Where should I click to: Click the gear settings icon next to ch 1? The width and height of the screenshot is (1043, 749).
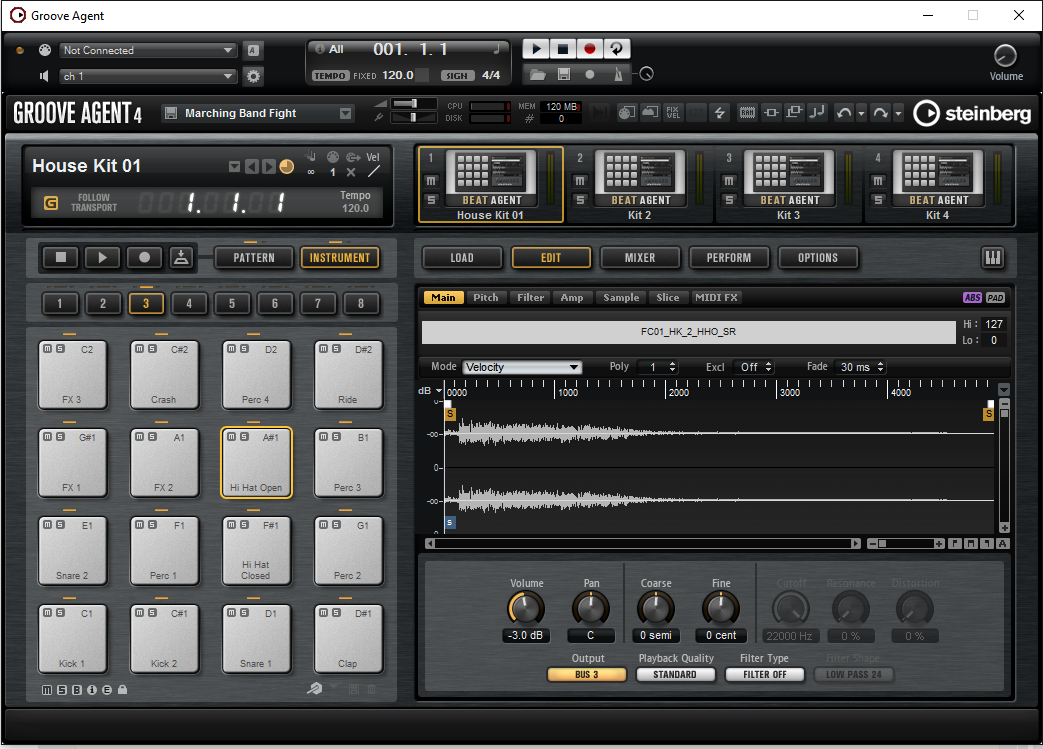point(253,76)
